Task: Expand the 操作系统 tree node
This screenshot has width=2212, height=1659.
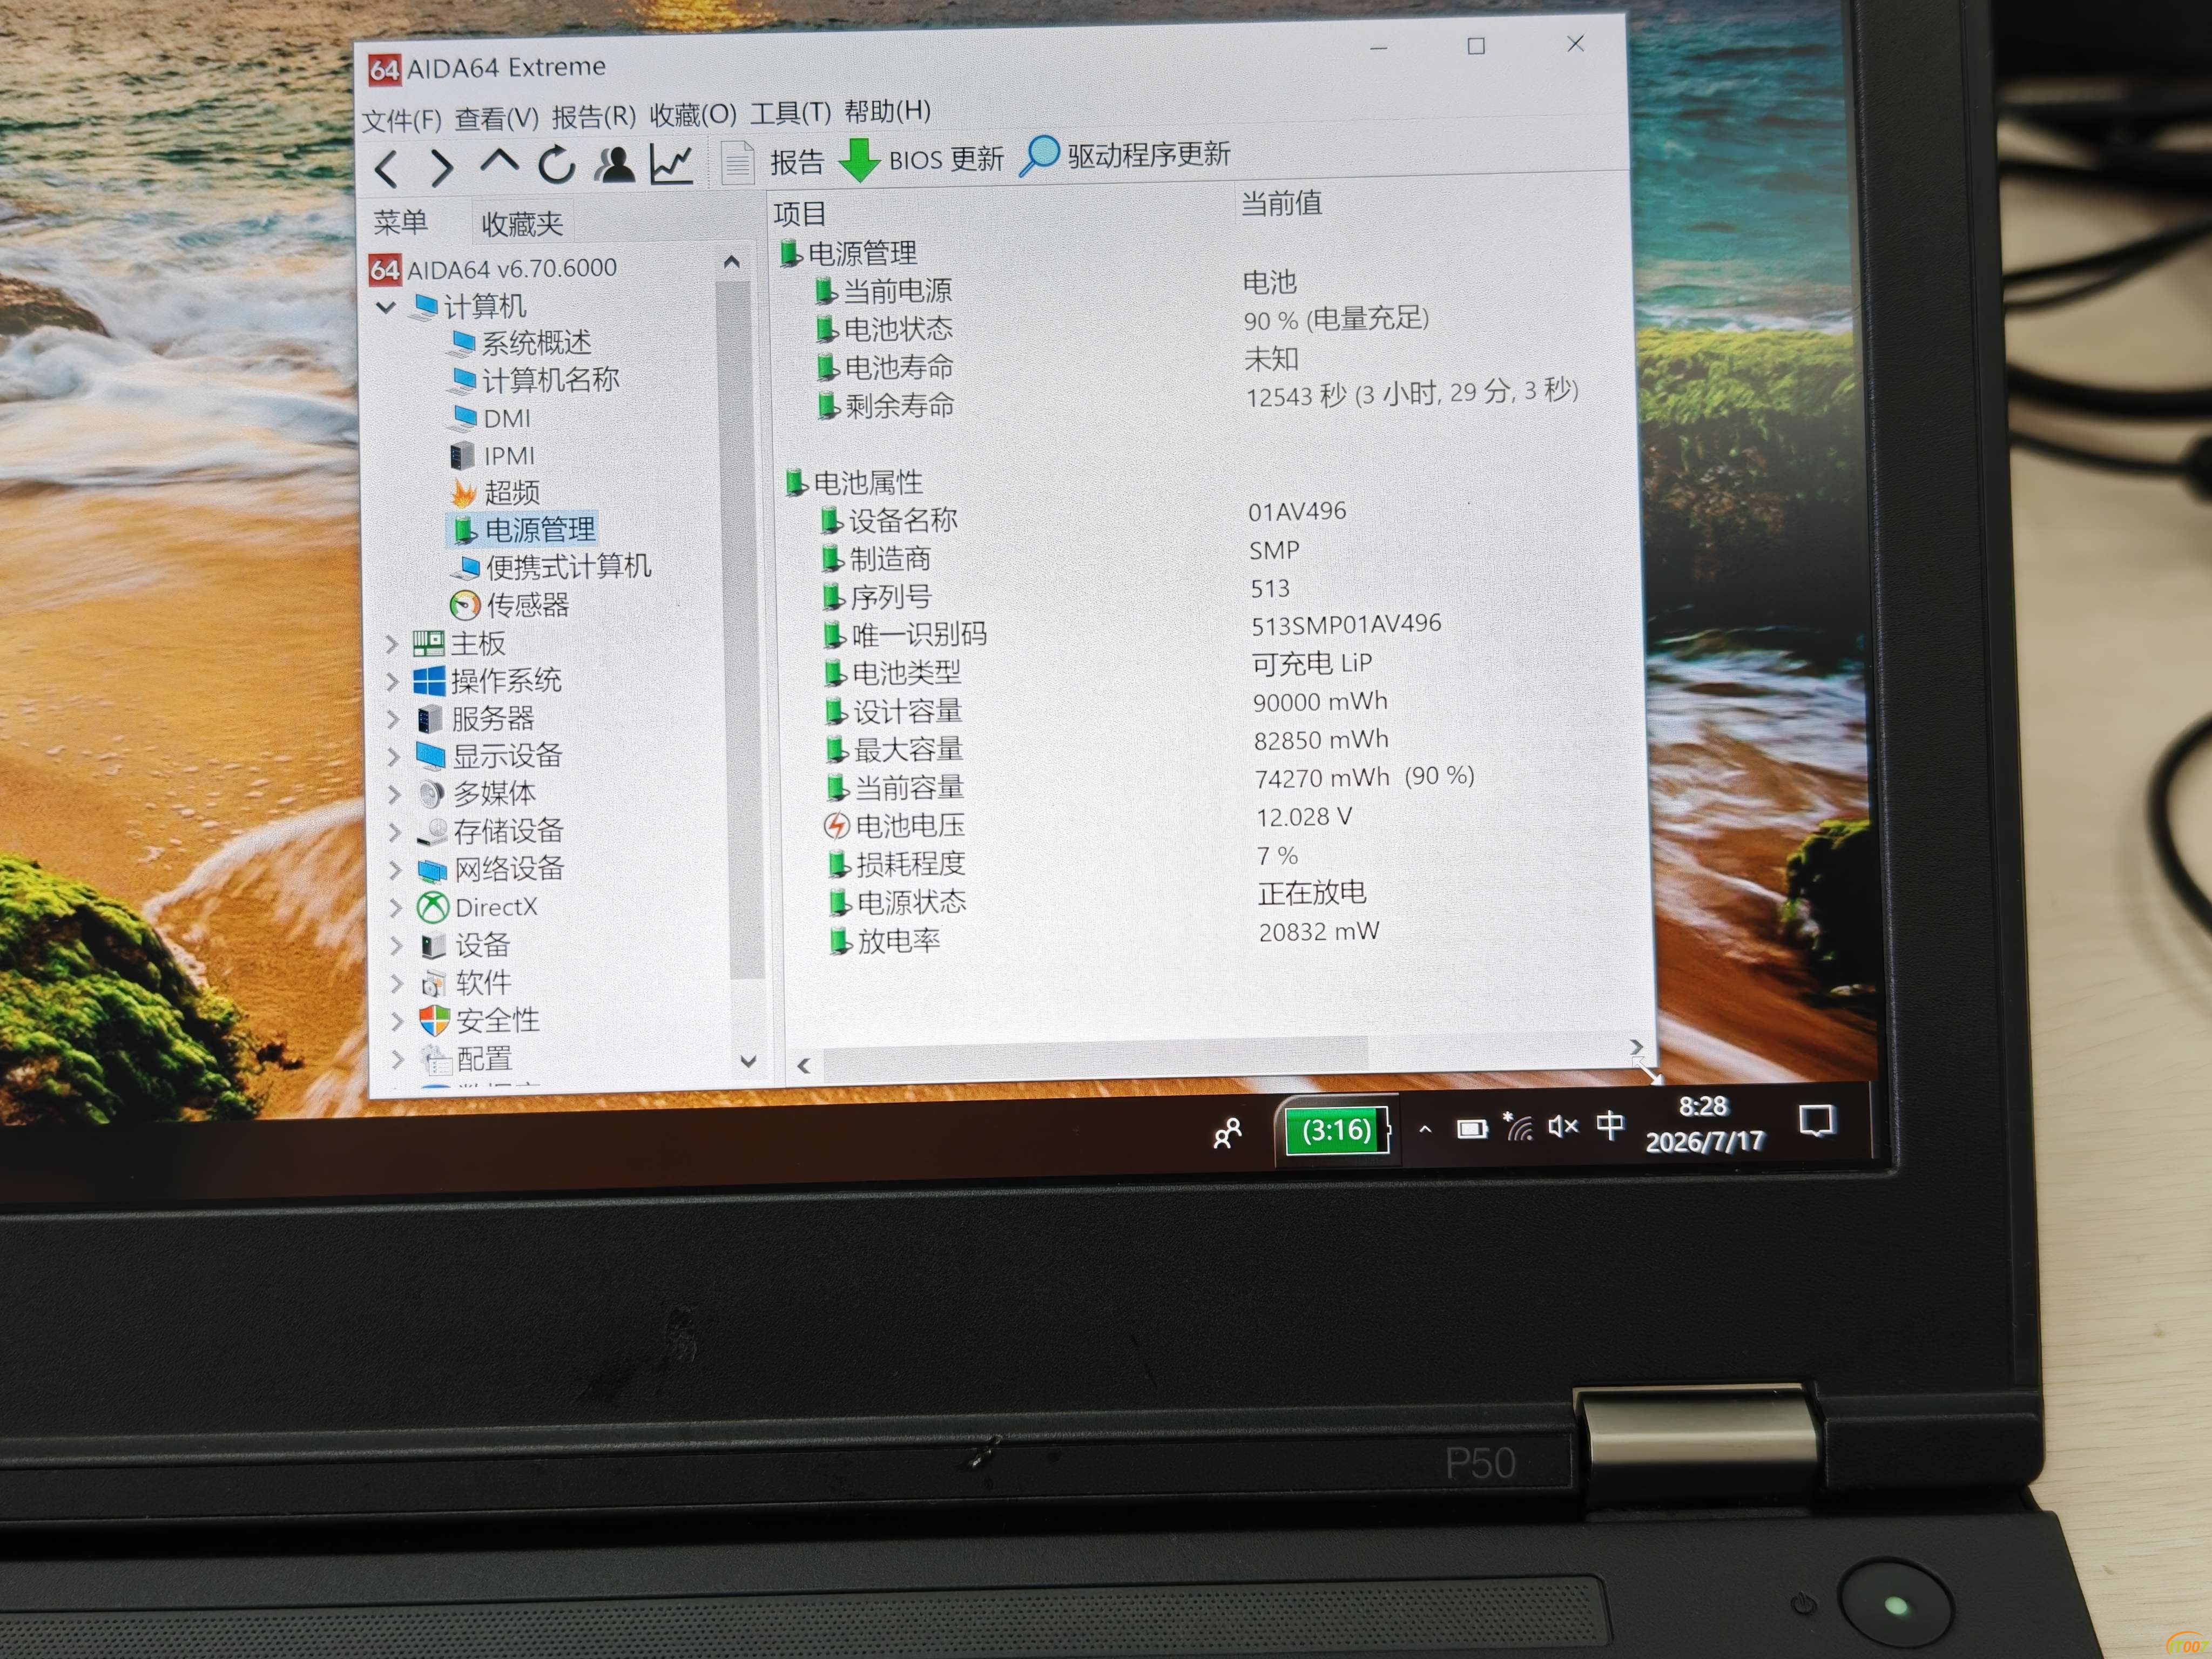Action: (392, 682)
